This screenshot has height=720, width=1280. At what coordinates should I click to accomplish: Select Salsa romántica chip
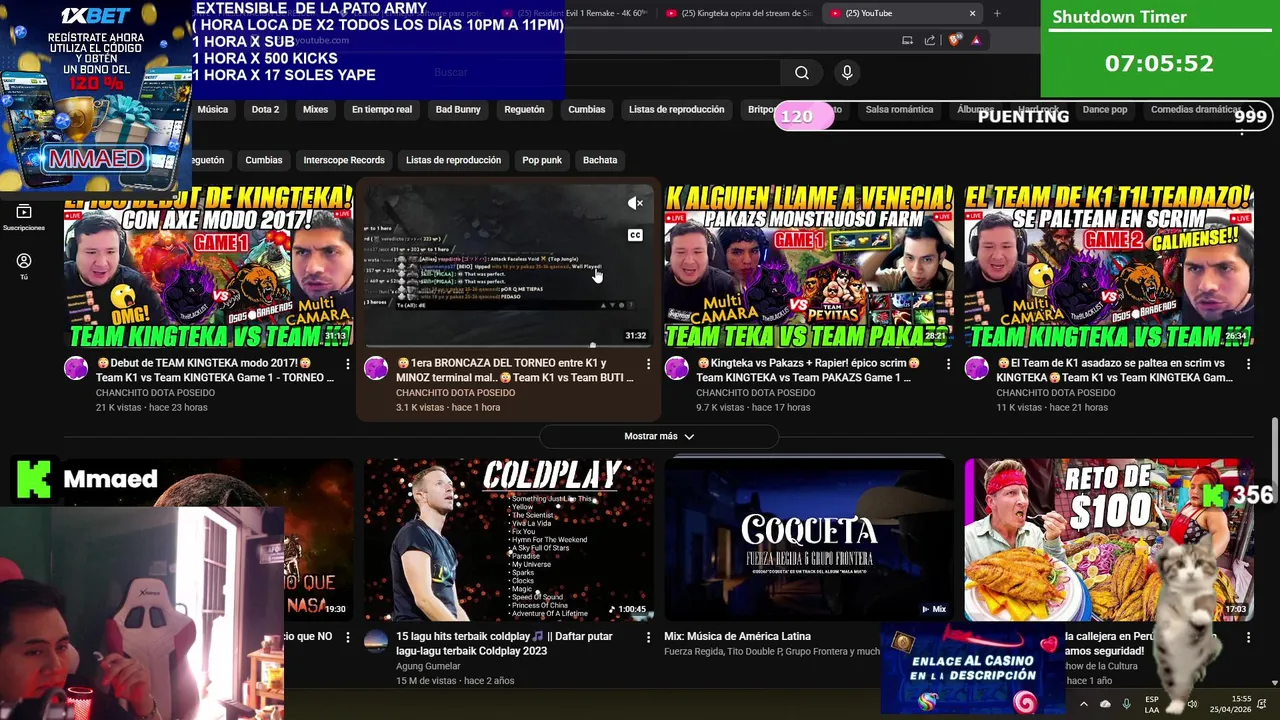[899, 109]
